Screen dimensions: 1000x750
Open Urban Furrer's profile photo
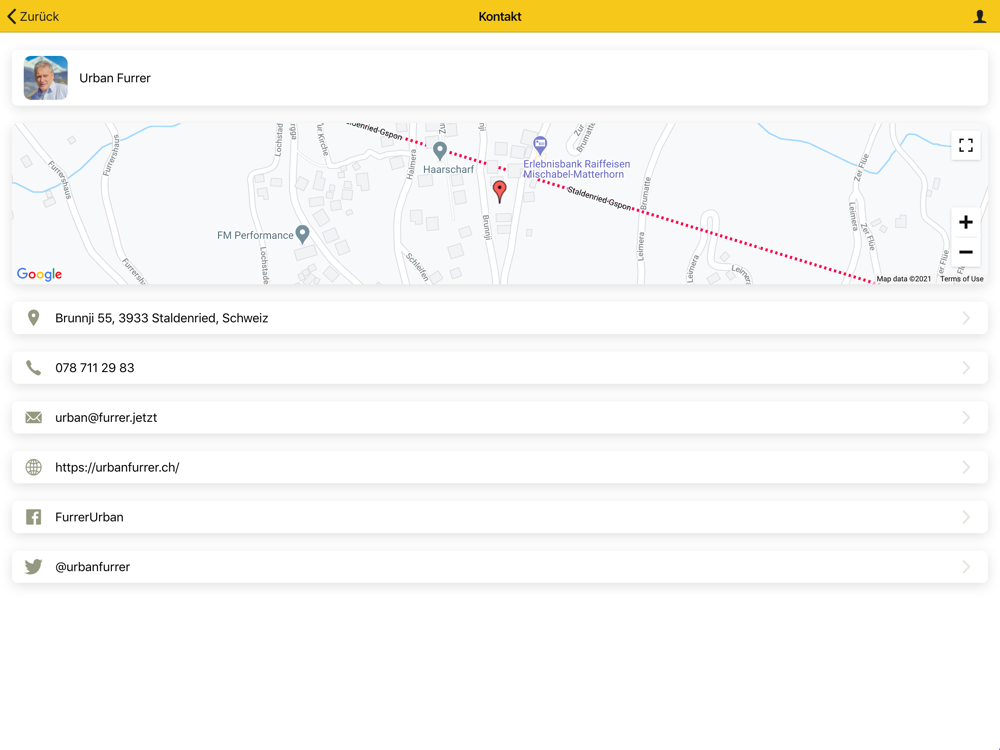46,78
